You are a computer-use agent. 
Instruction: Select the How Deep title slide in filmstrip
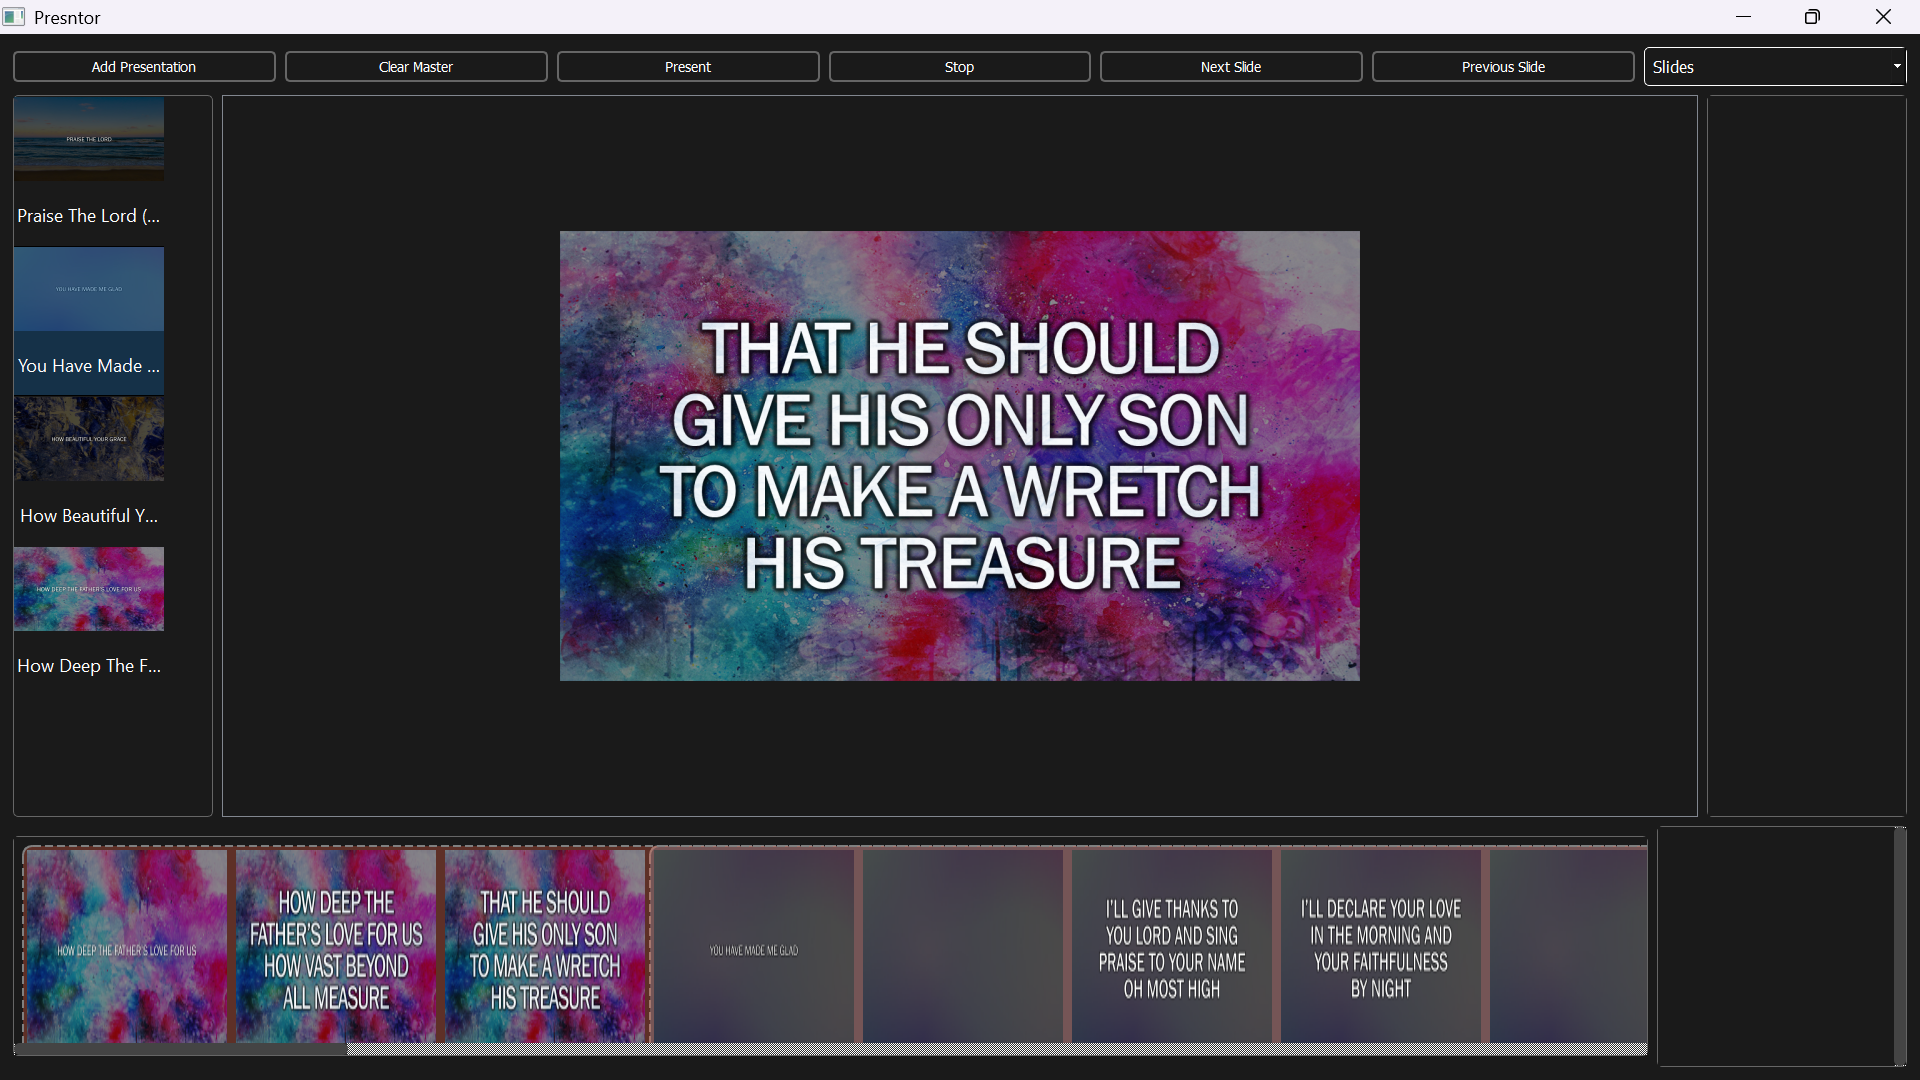coord(127,945)
